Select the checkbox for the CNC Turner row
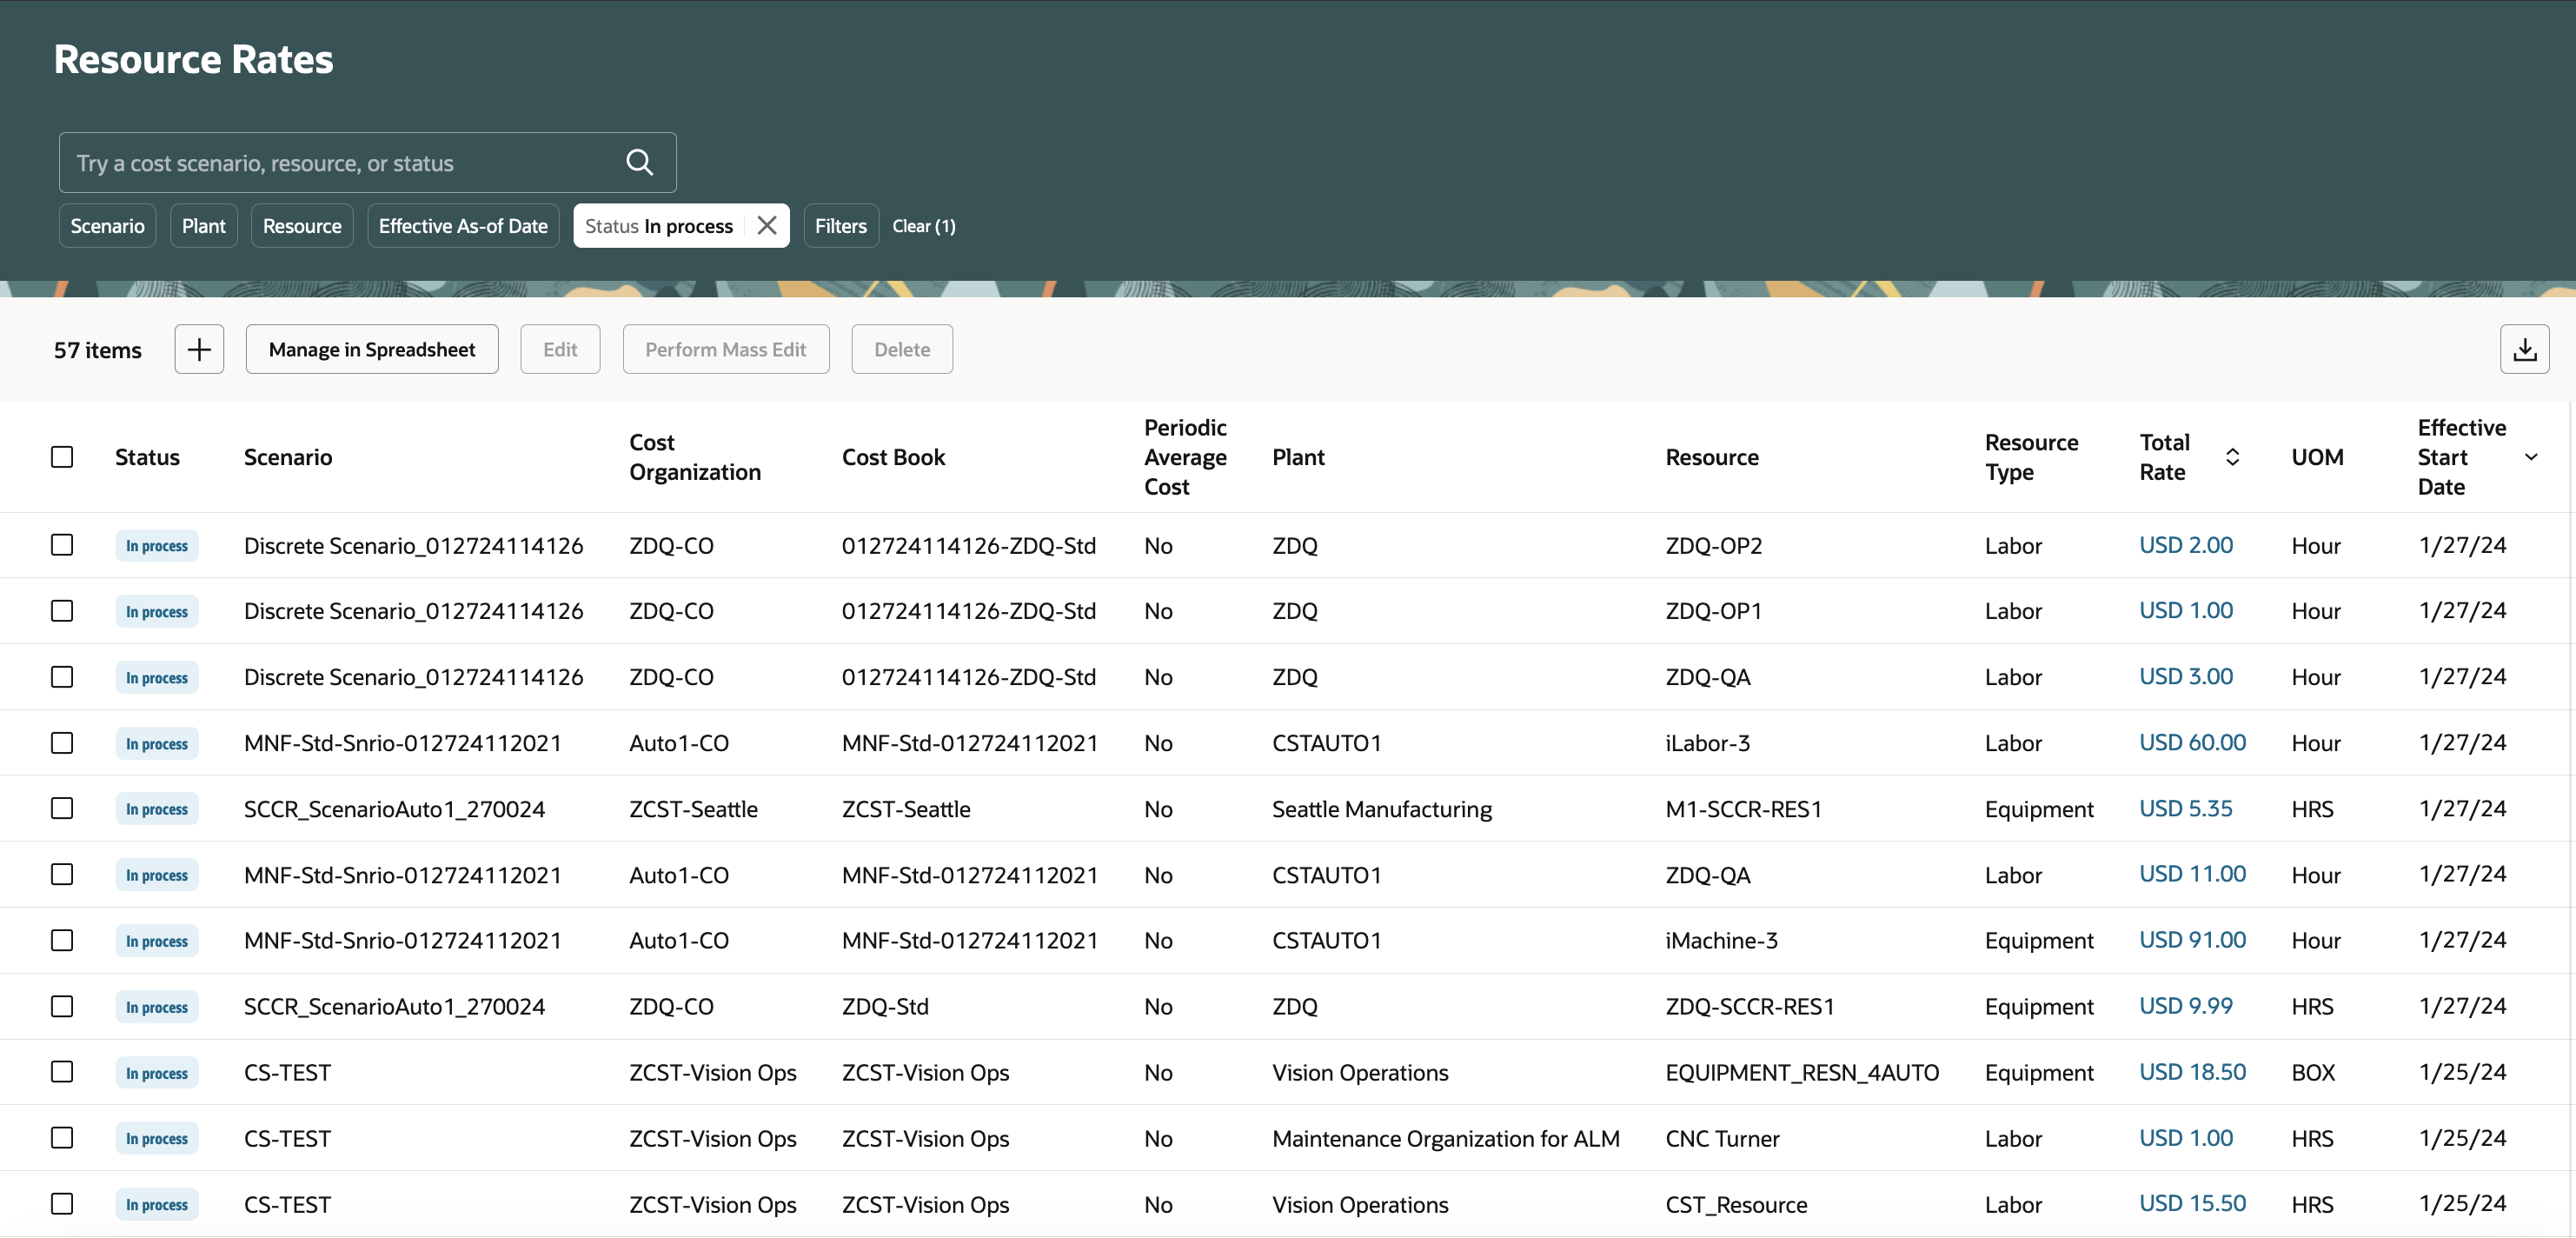 [x=62, y=1138]
